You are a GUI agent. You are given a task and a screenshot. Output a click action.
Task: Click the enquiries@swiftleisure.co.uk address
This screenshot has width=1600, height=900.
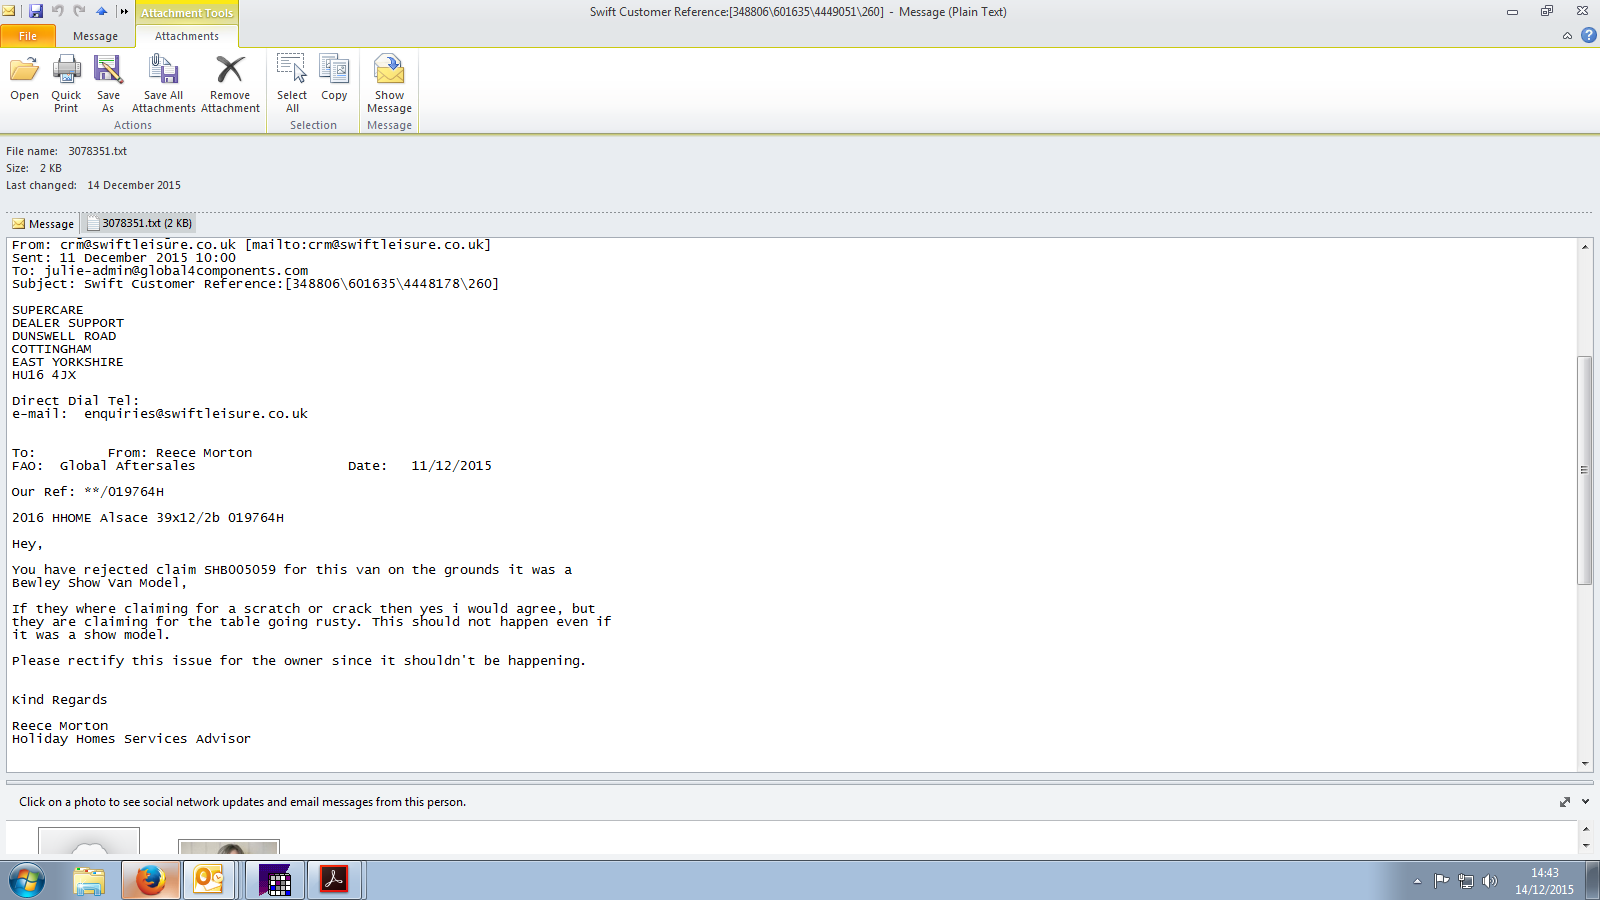[x=196, y=414]
